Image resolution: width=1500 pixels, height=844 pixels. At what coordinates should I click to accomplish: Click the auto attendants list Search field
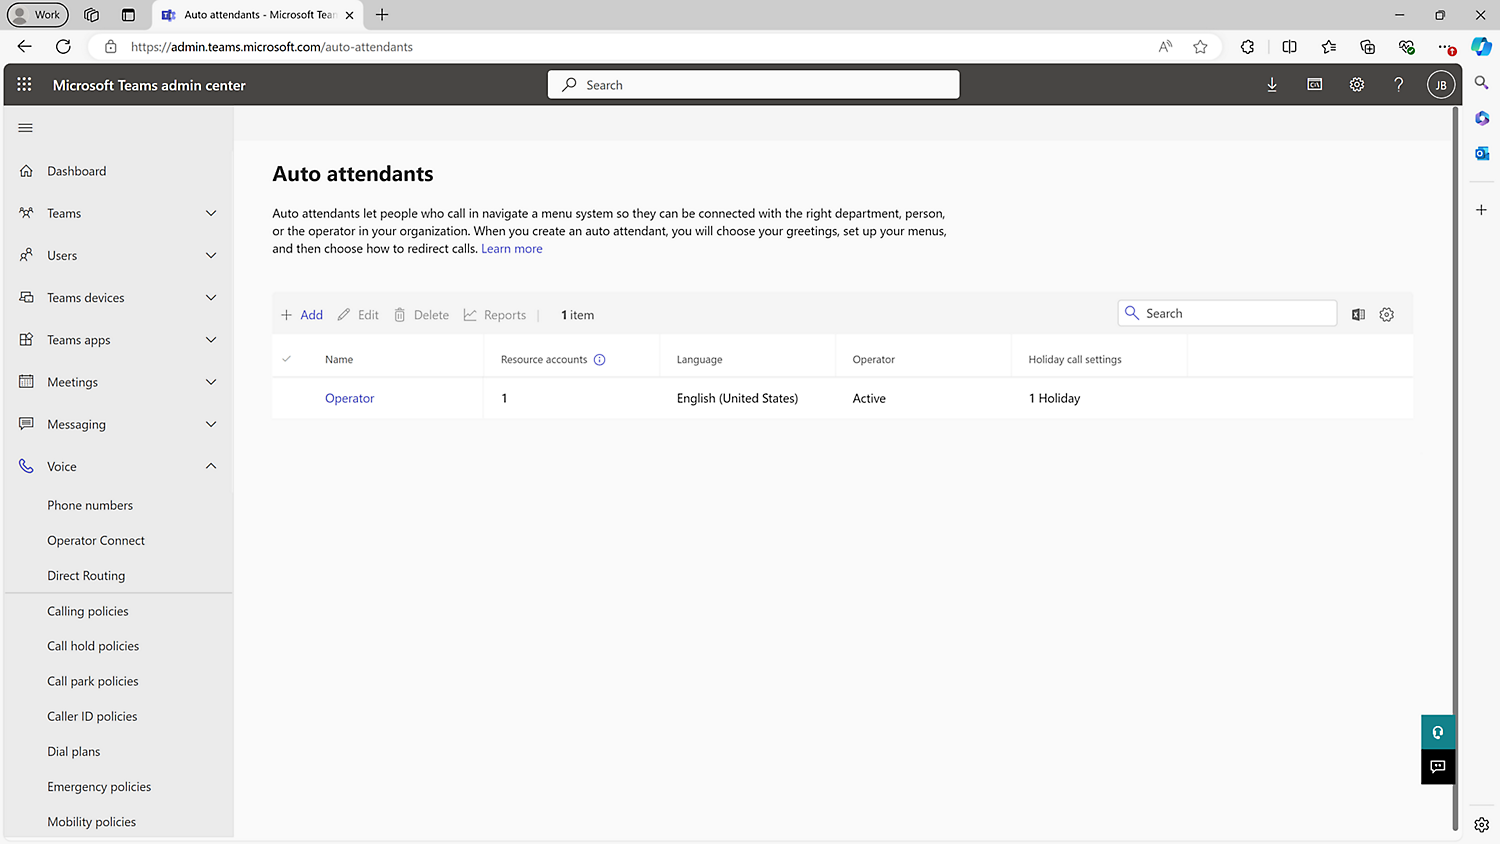(1227, 313)
